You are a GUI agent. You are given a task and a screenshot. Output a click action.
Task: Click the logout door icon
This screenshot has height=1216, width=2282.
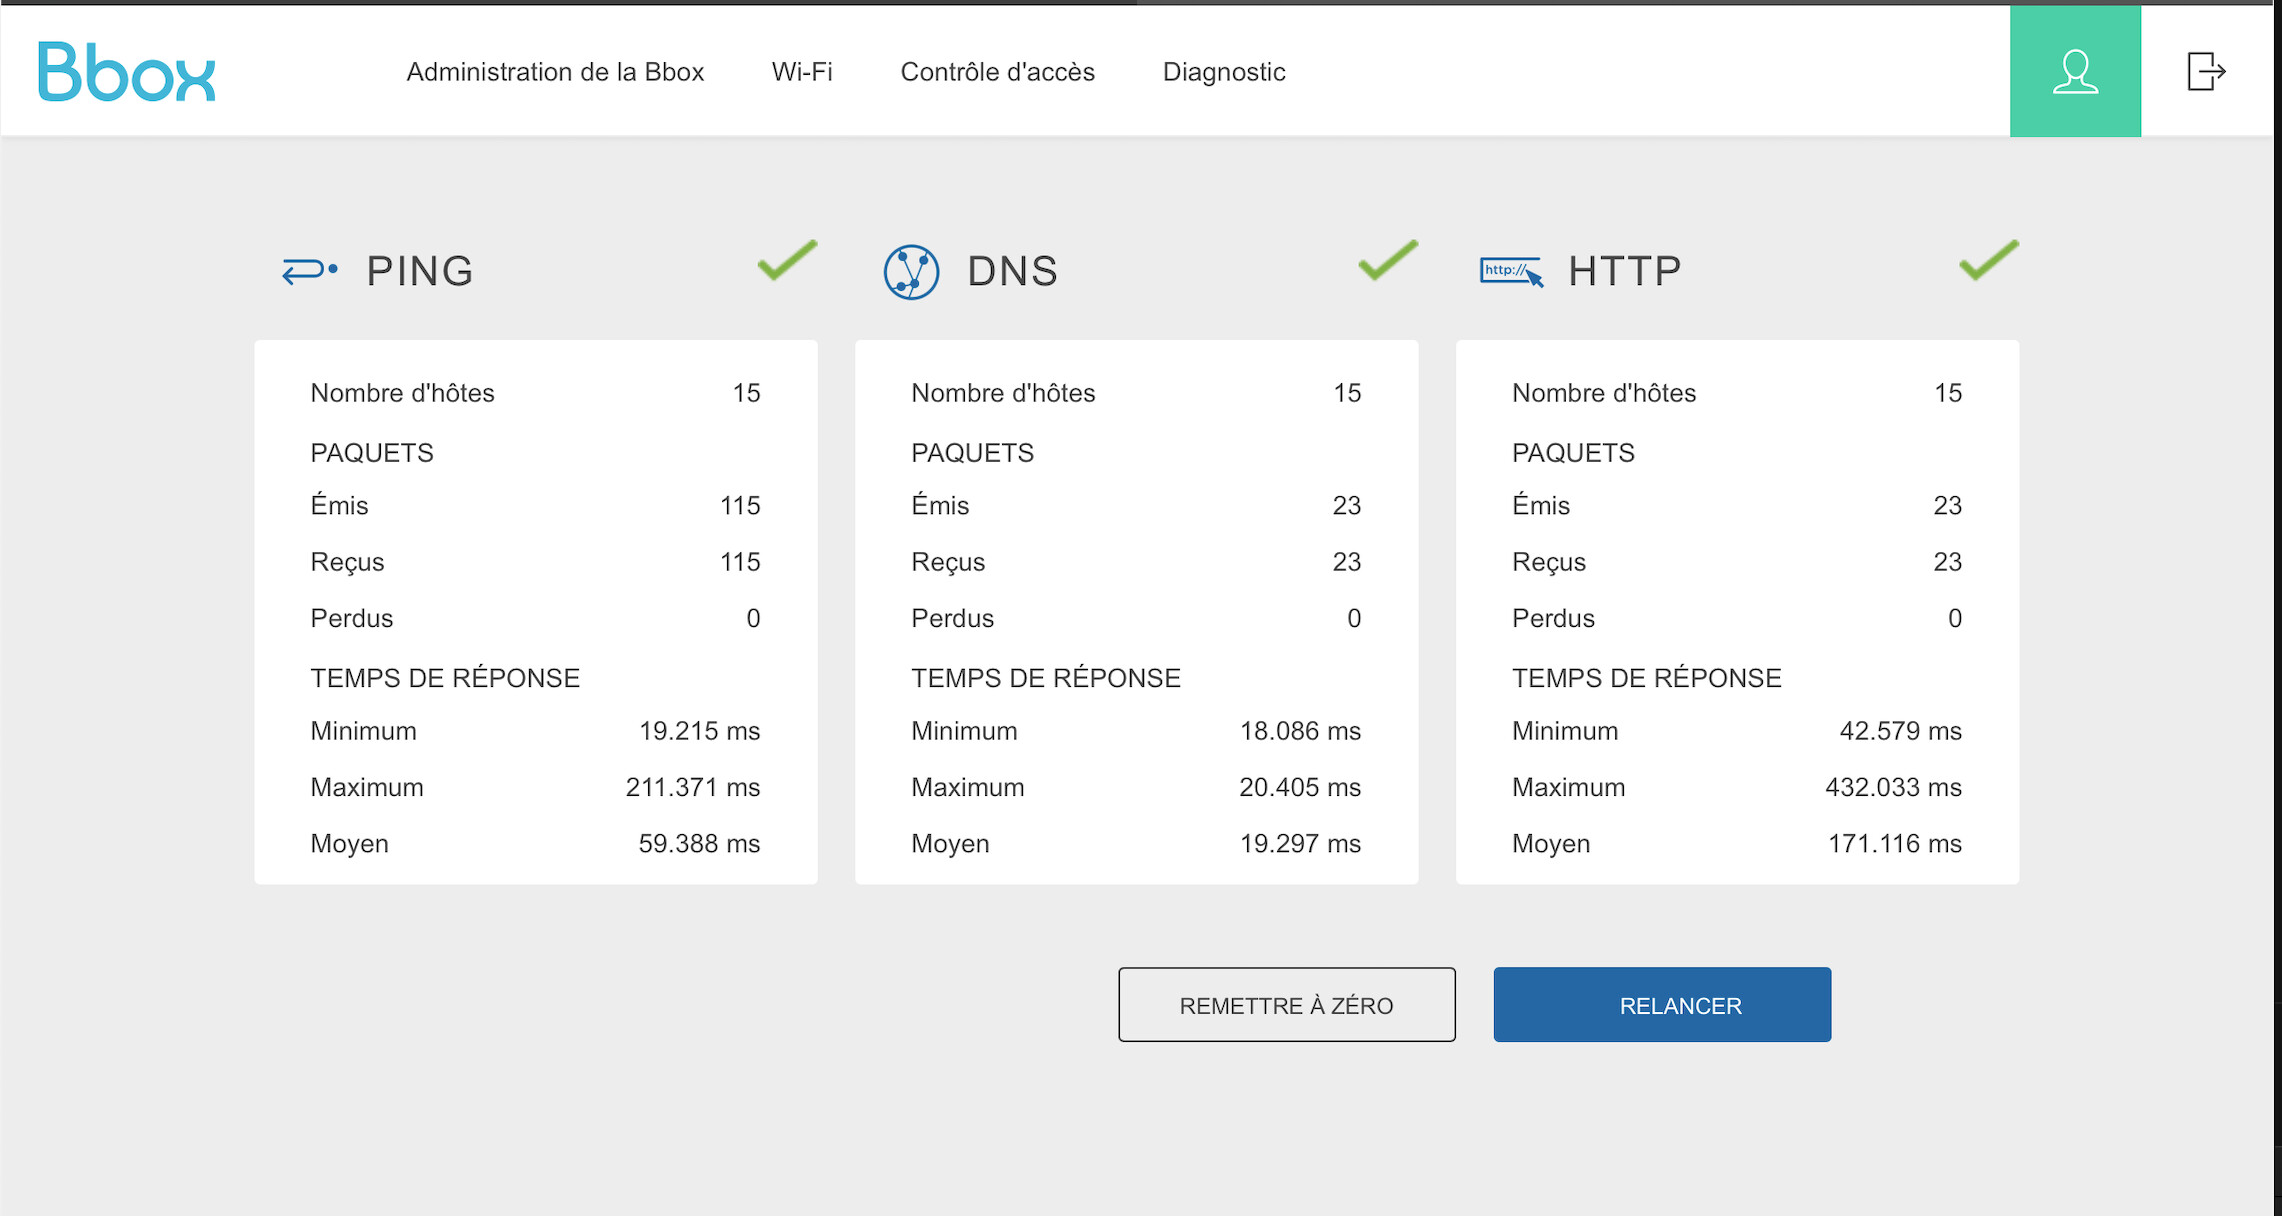(2206, 71)
